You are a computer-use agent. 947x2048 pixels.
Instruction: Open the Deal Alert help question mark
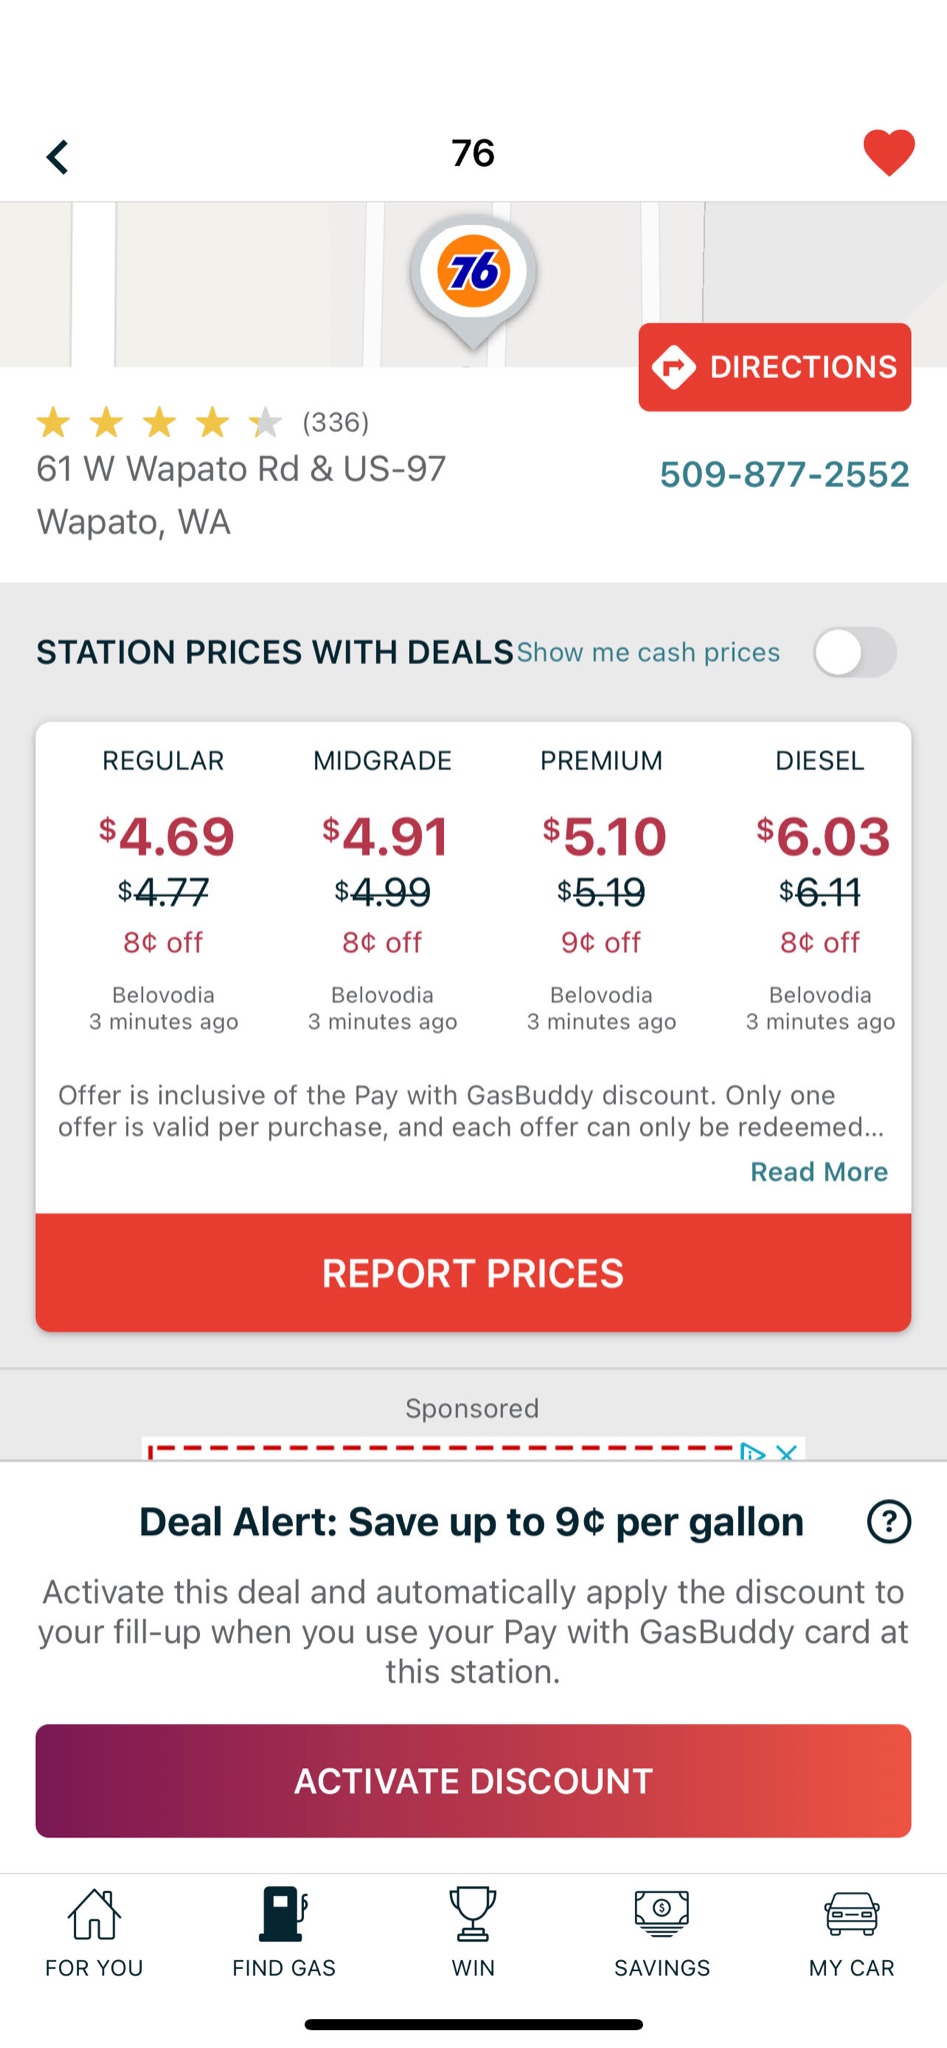click(888, 1522)
